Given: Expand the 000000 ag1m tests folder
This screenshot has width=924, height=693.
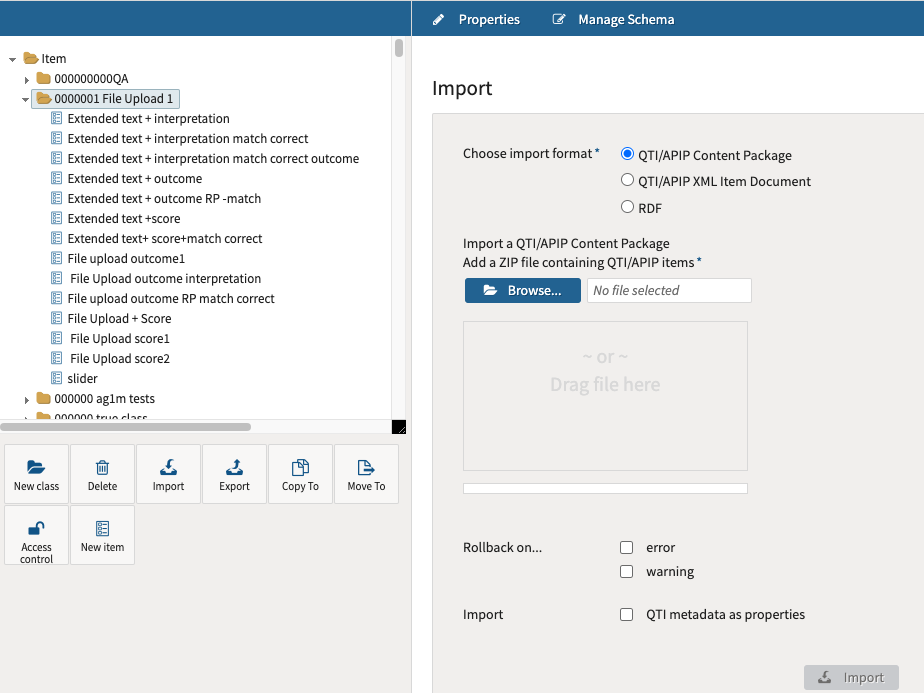Looking at the screenshot, I should [25, 398].
